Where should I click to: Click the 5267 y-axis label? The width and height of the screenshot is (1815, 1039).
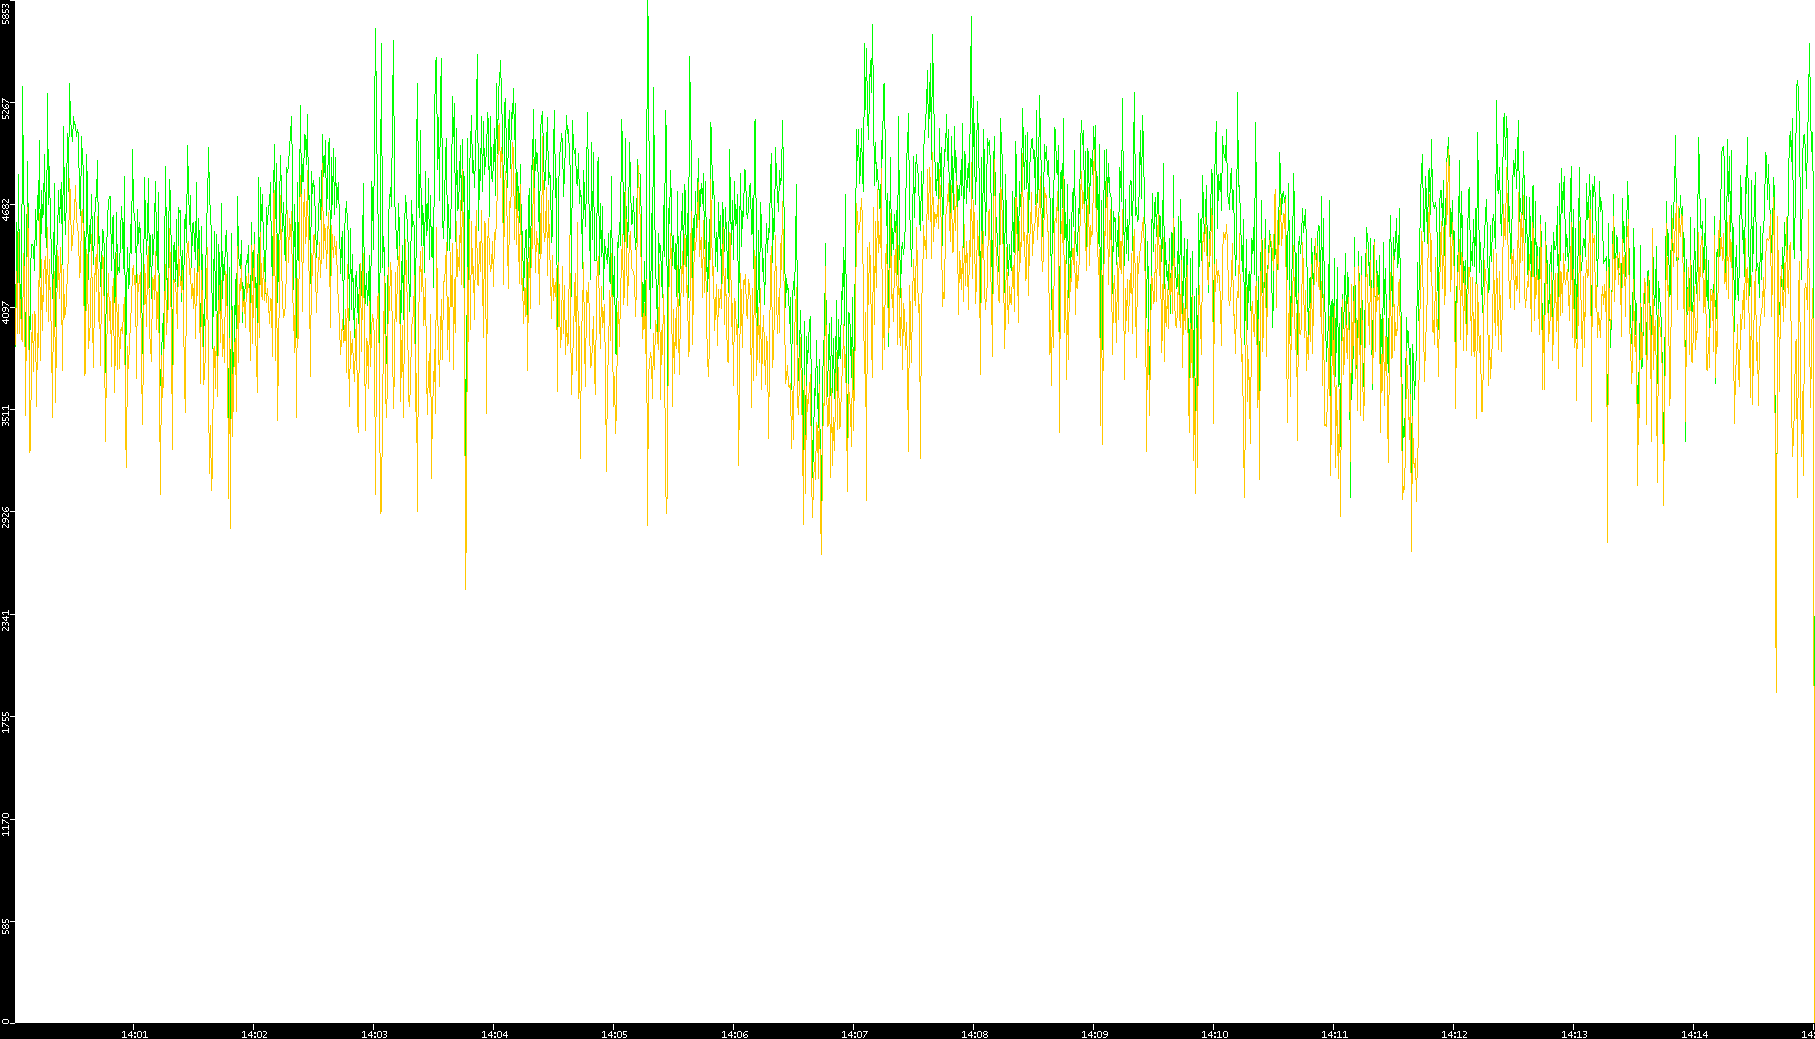(6, 108)
